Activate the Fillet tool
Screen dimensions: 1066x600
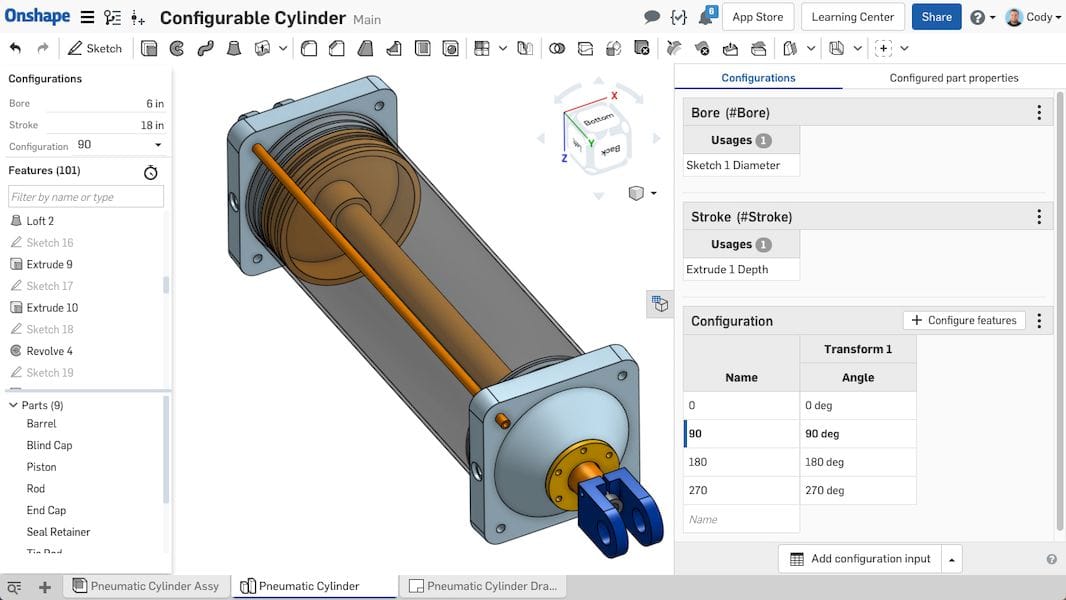309,48
